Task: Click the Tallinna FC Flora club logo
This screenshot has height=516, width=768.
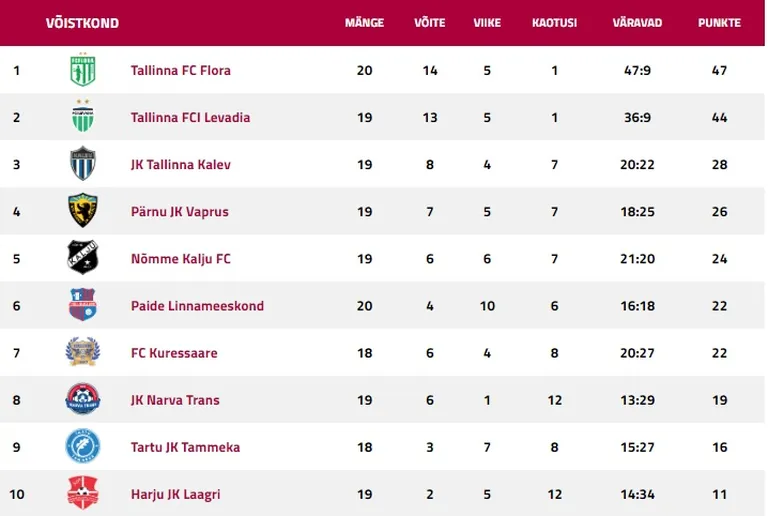Action: click(83, 70)
